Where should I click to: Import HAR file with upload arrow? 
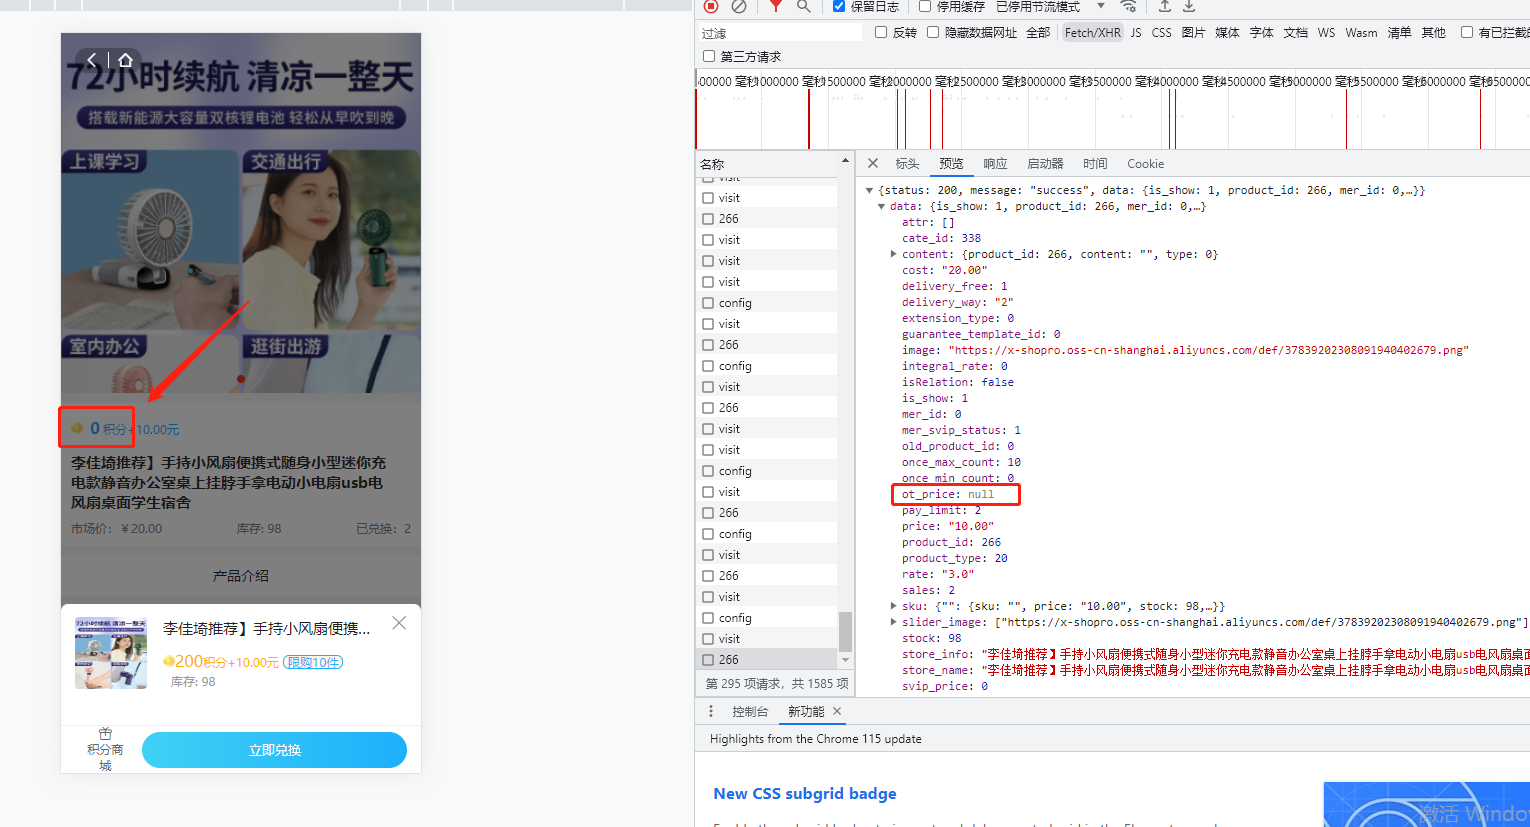1165,6
